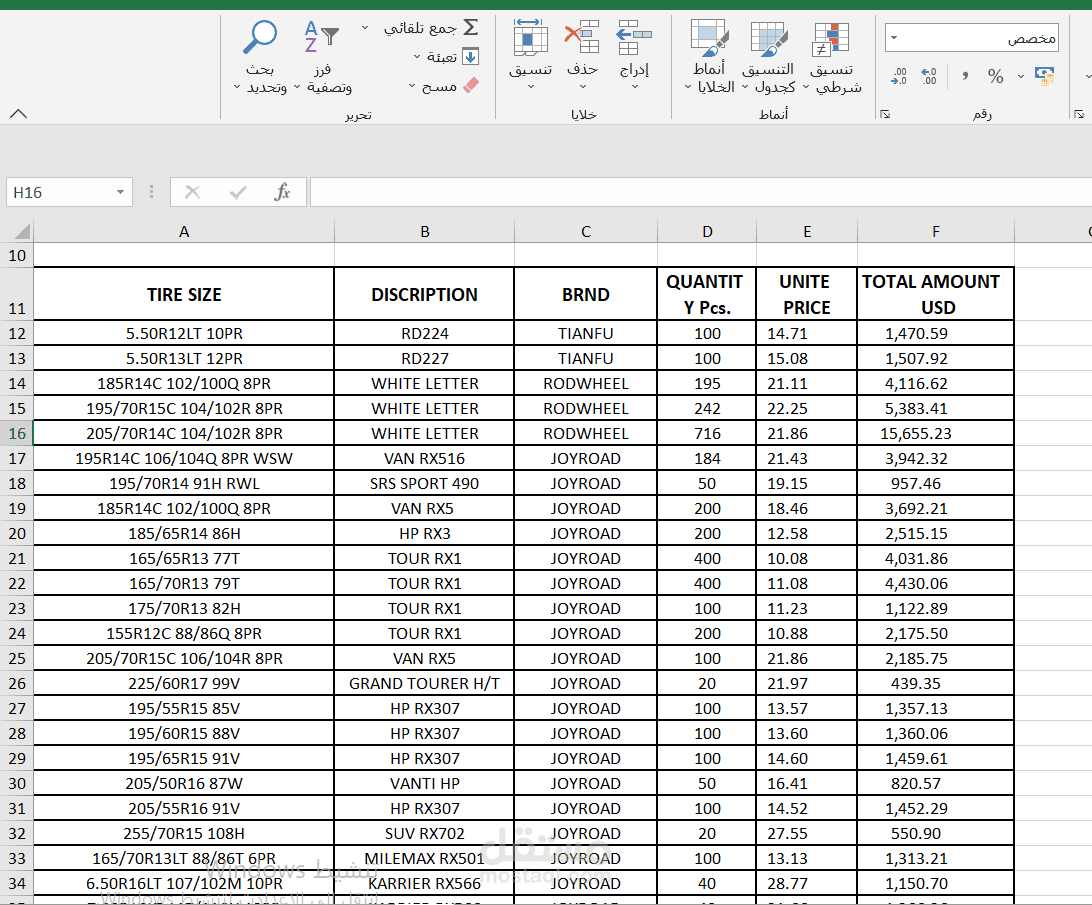1092x905 pixels.
Task: Open the Sort & Filter tool
Action: tap(321, 36)
